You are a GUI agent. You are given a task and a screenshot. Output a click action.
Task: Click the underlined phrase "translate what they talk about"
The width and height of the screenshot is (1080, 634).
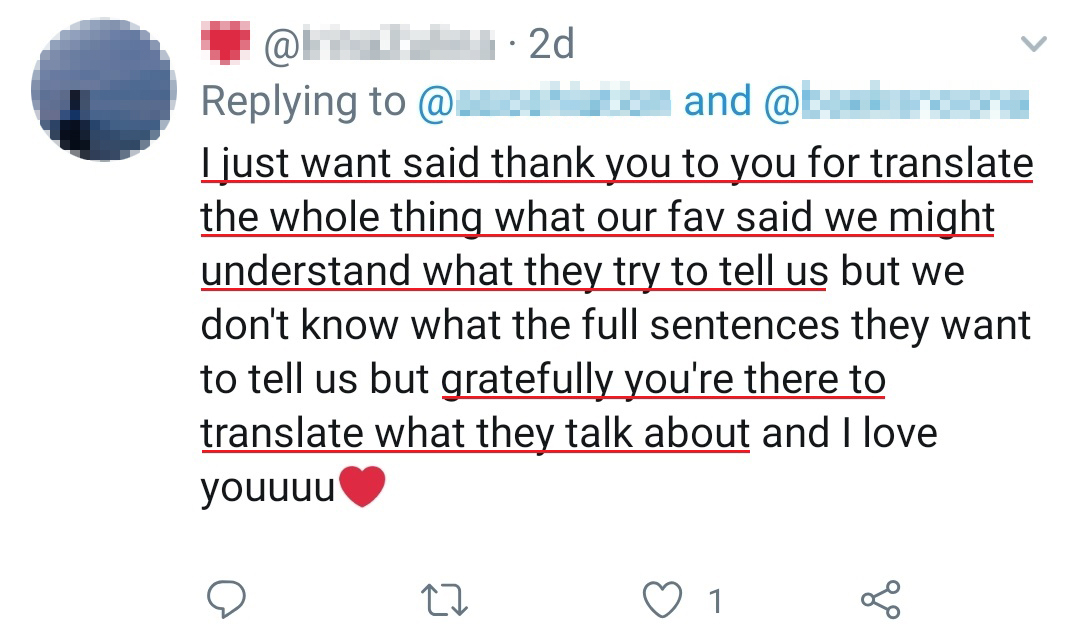(x=475, y=434)
